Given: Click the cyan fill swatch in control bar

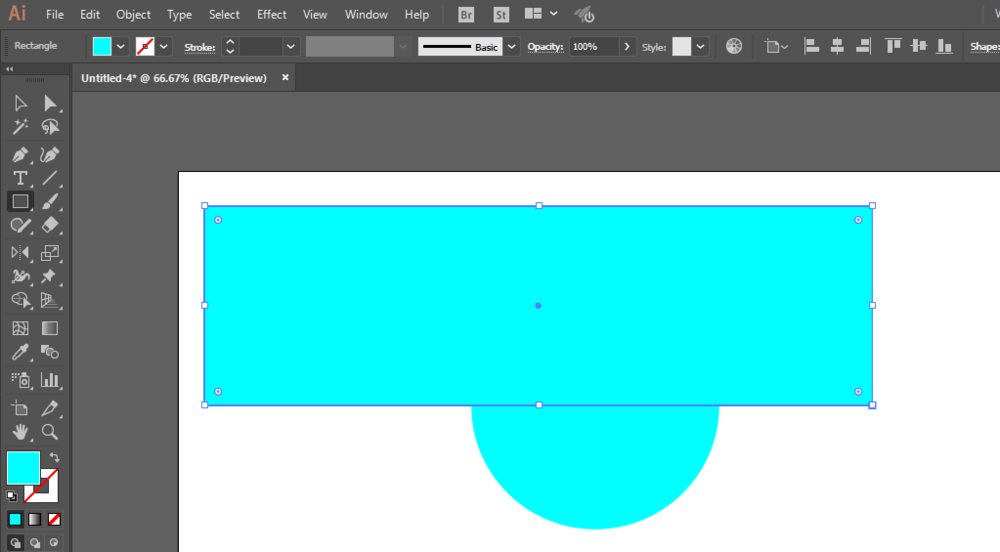Looking at the screenshot, I should (x=102, y=47).
